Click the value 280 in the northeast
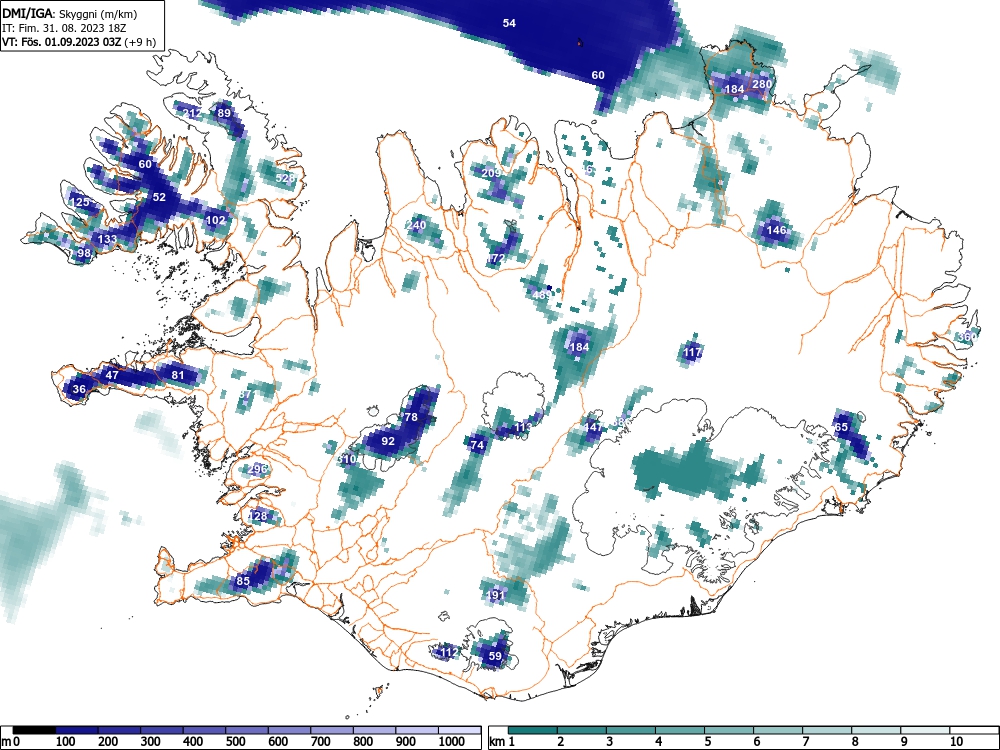Viewport: 1000px width, 750px height. 762,84
